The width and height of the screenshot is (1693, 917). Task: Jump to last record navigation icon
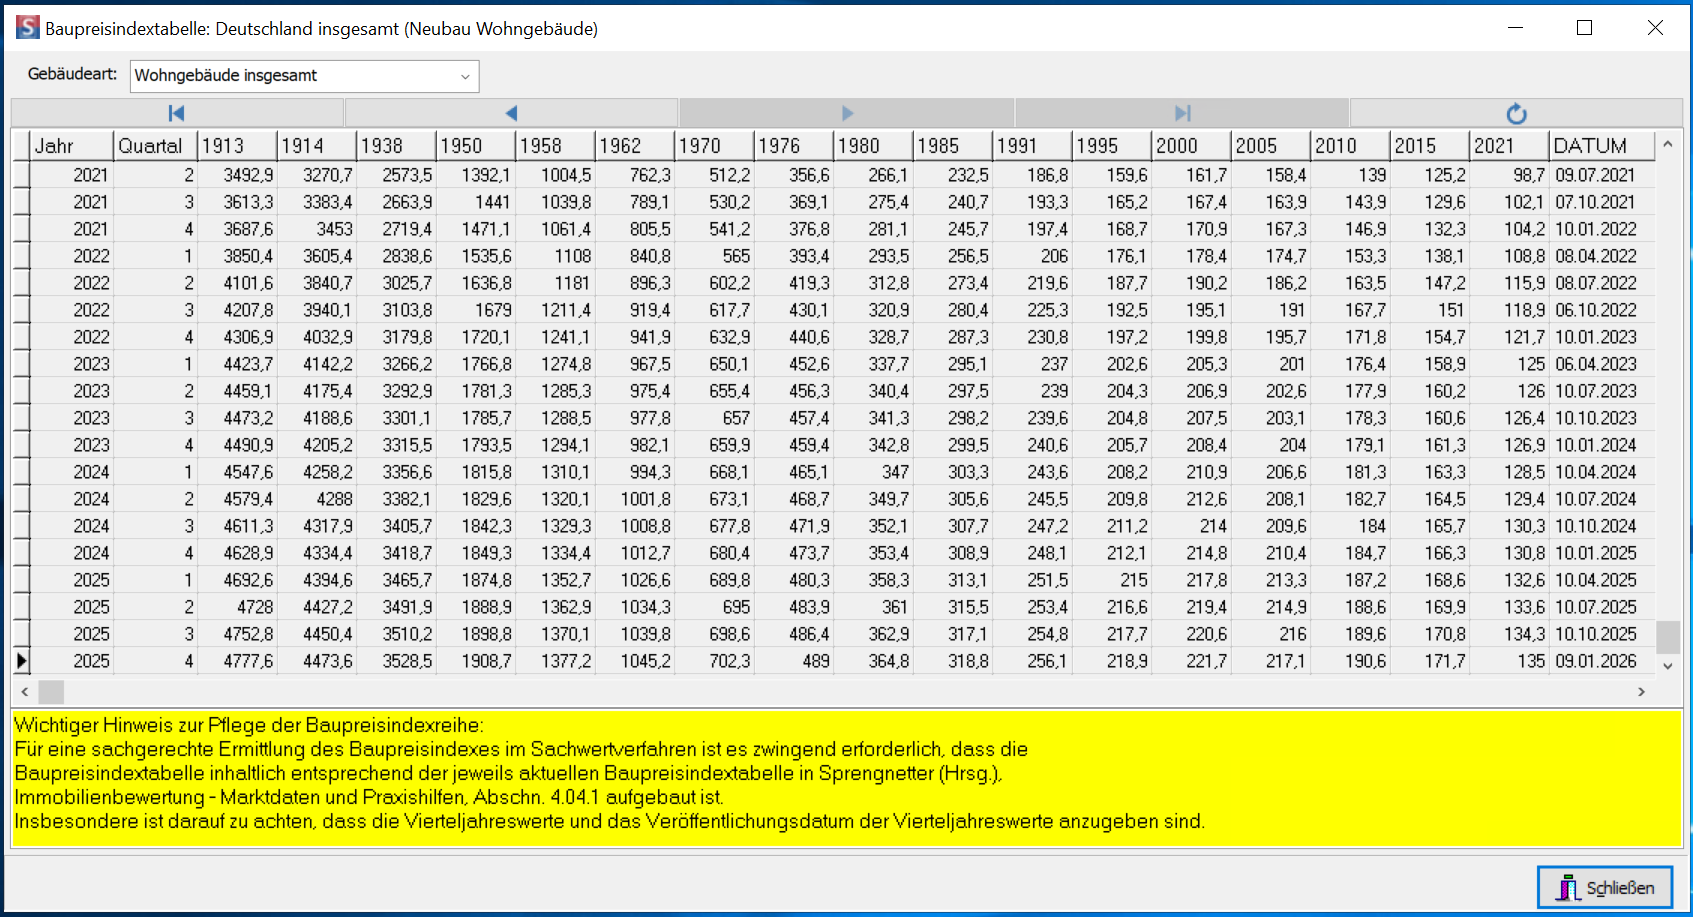tap(1182, 113)
